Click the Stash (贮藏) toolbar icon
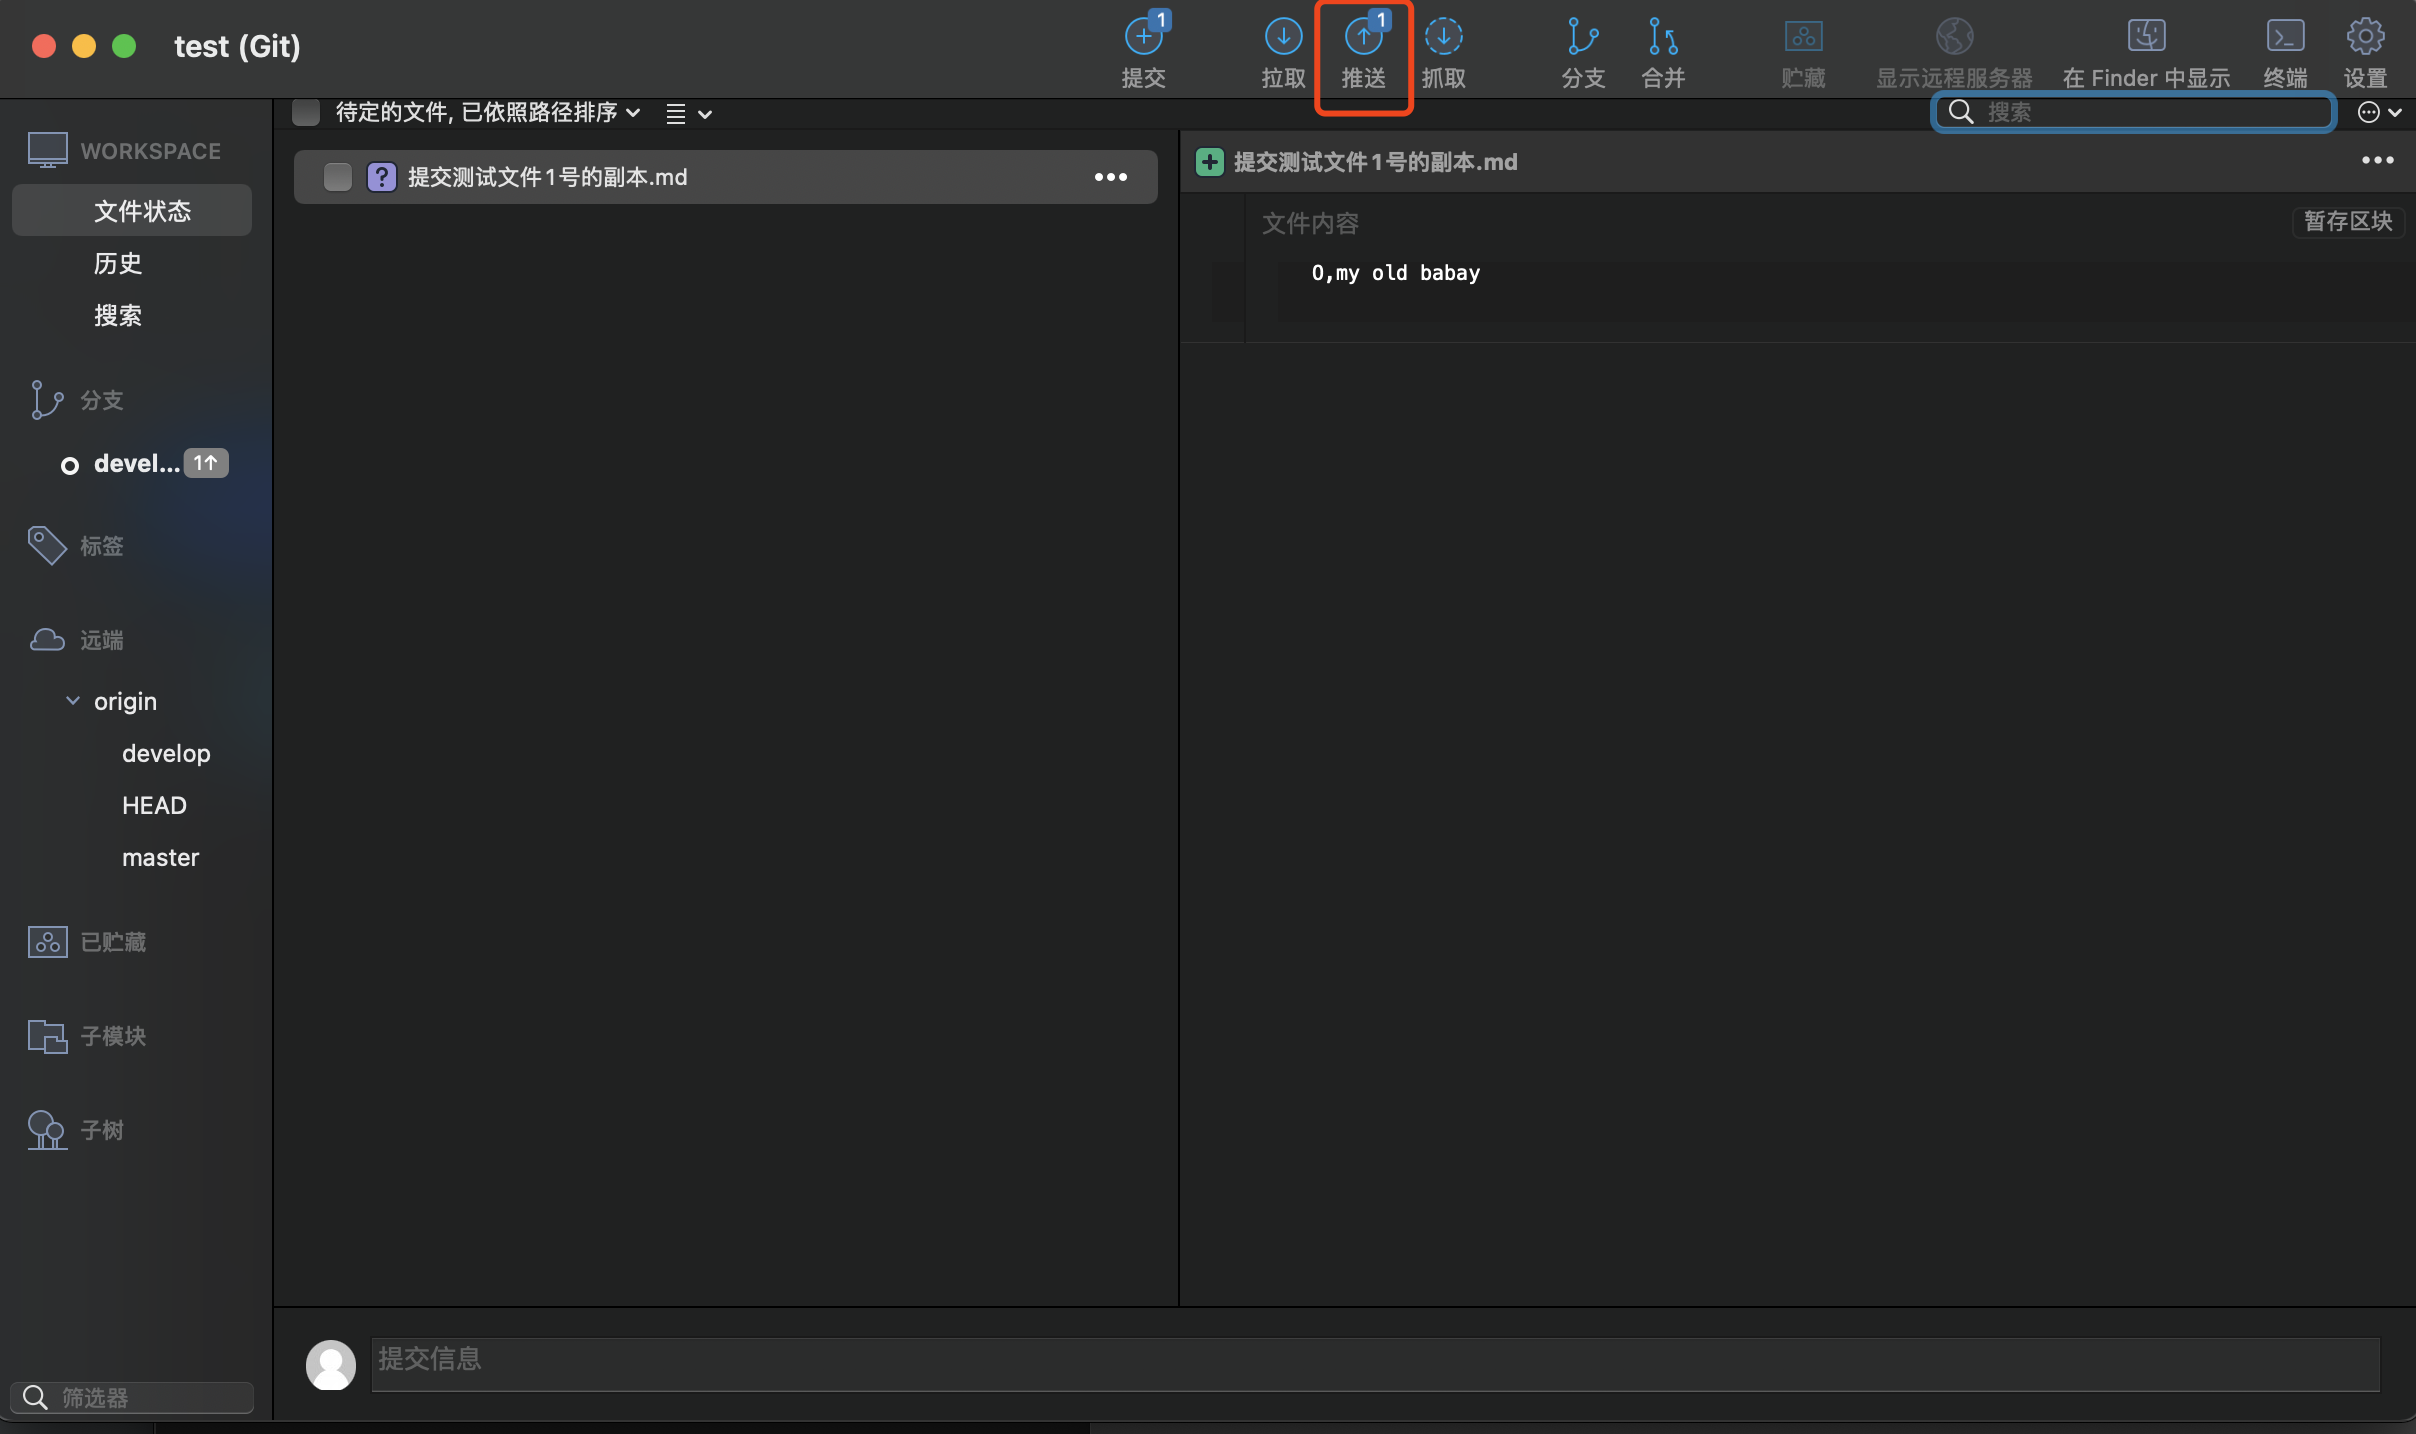 pyautogui.click(x=1803, y=36)
